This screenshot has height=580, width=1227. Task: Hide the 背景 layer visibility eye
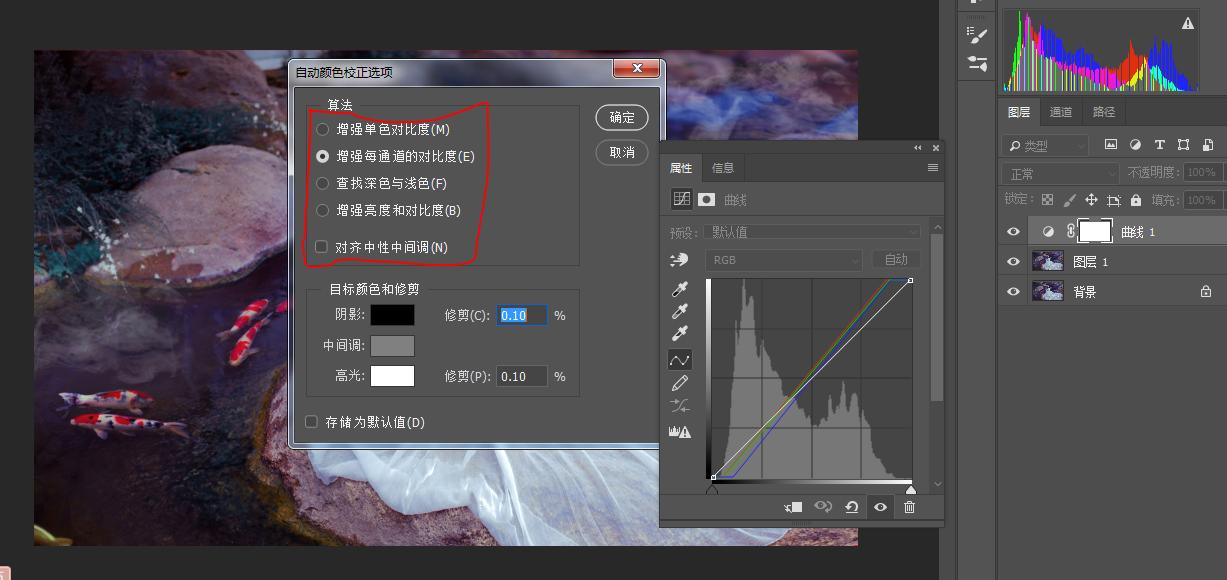tap(1012, 291)
